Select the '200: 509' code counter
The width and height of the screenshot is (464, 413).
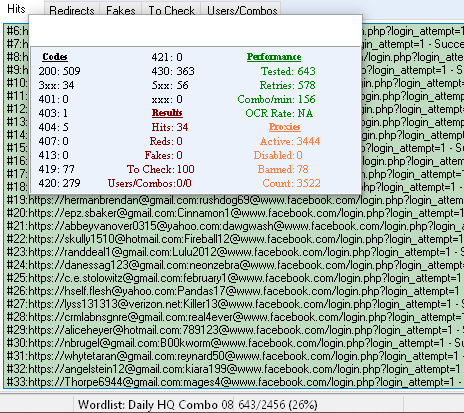[x=59, y=71]
